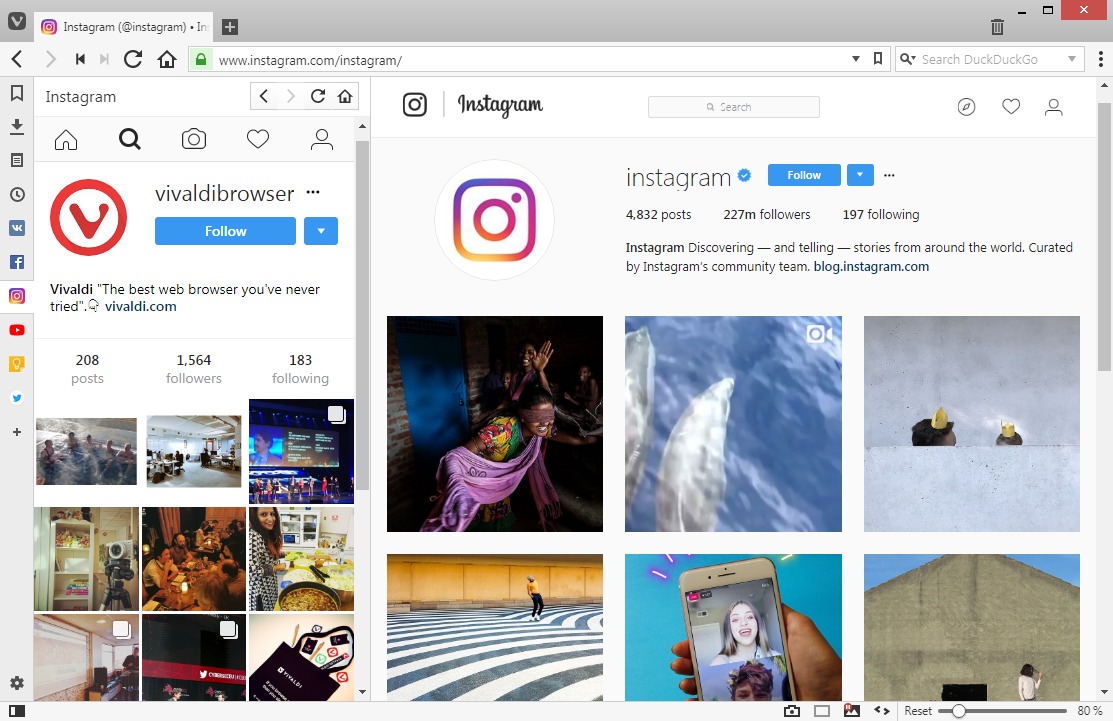Image resolution: width=1113 pixels, height=721 pixels.
Task: Open the Notes panel icon
Action: (x=16, y=160)
